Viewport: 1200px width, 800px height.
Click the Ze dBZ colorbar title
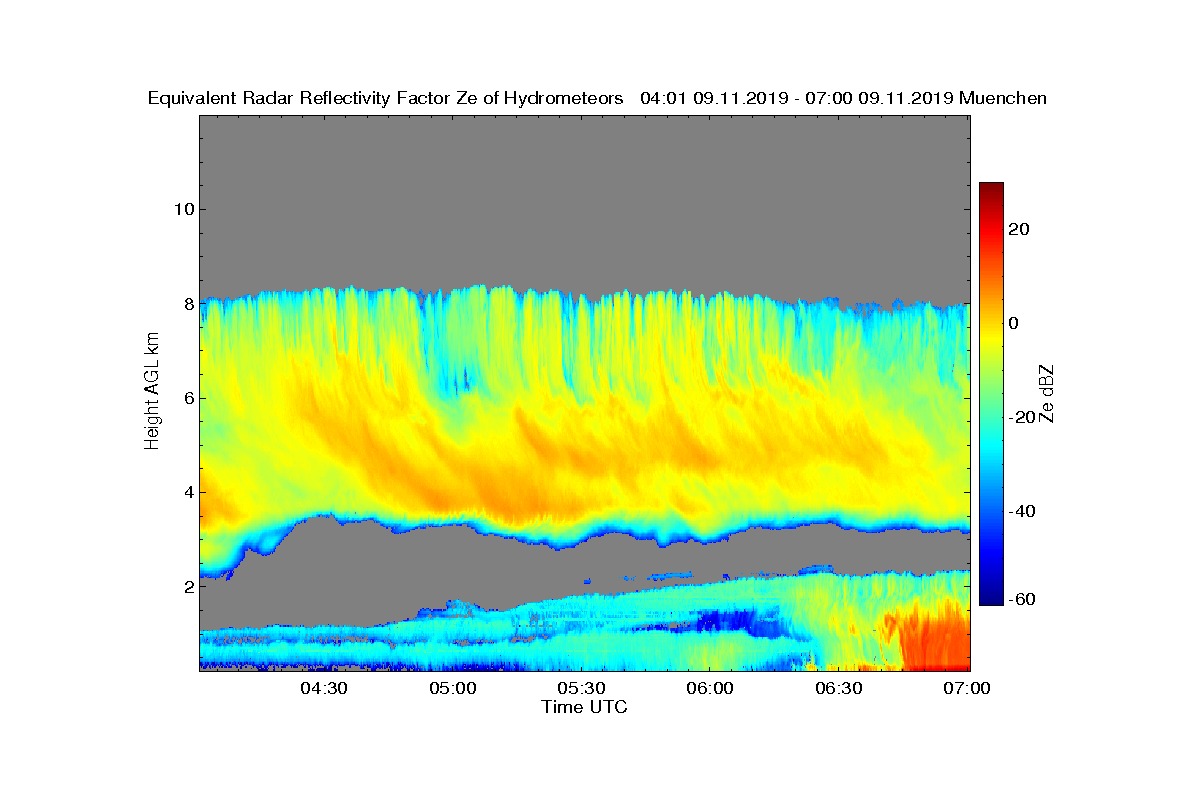point(1048,393)
